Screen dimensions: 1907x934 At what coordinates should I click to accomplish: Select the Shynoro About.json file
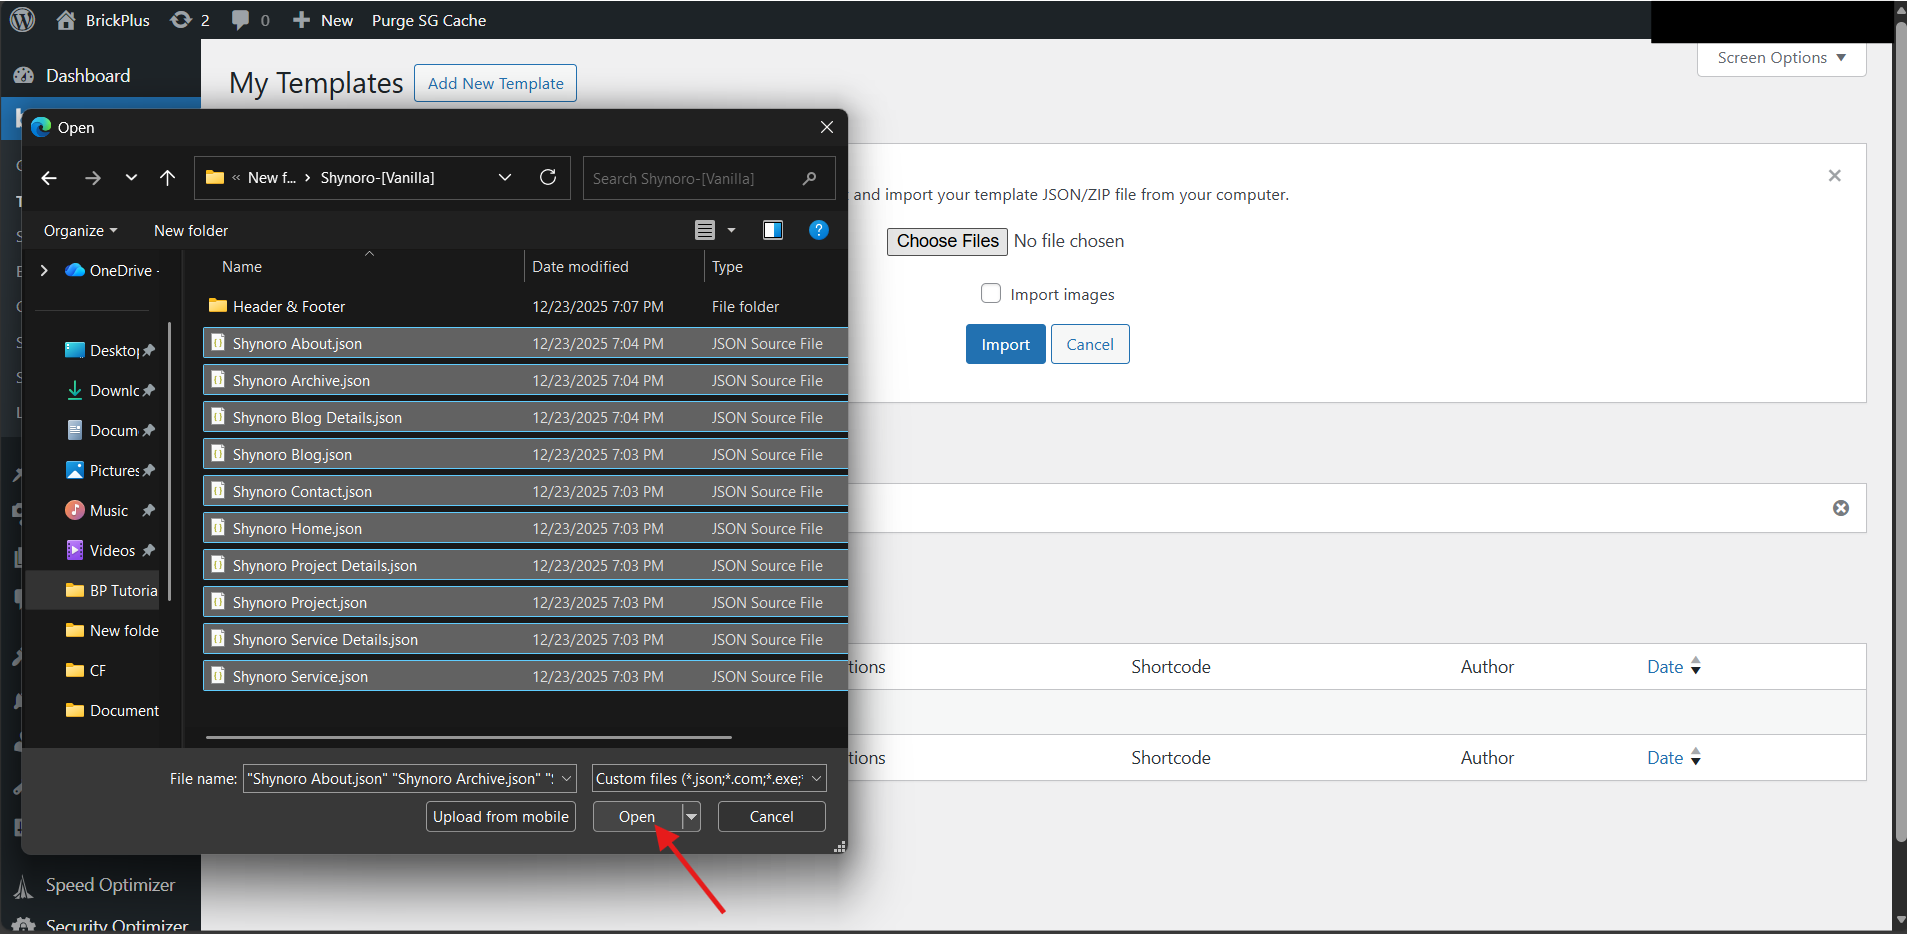click(x=525, y=343)
